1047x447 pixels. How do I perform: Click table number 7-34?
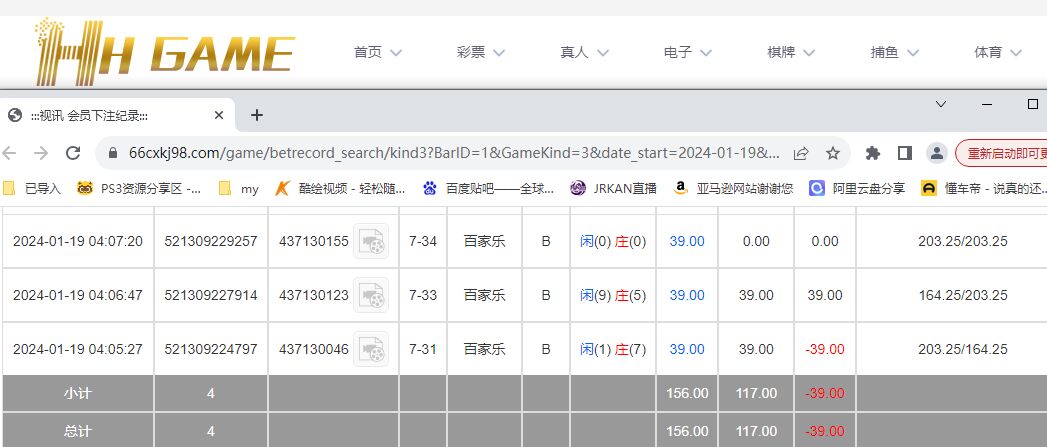(423, 241)
